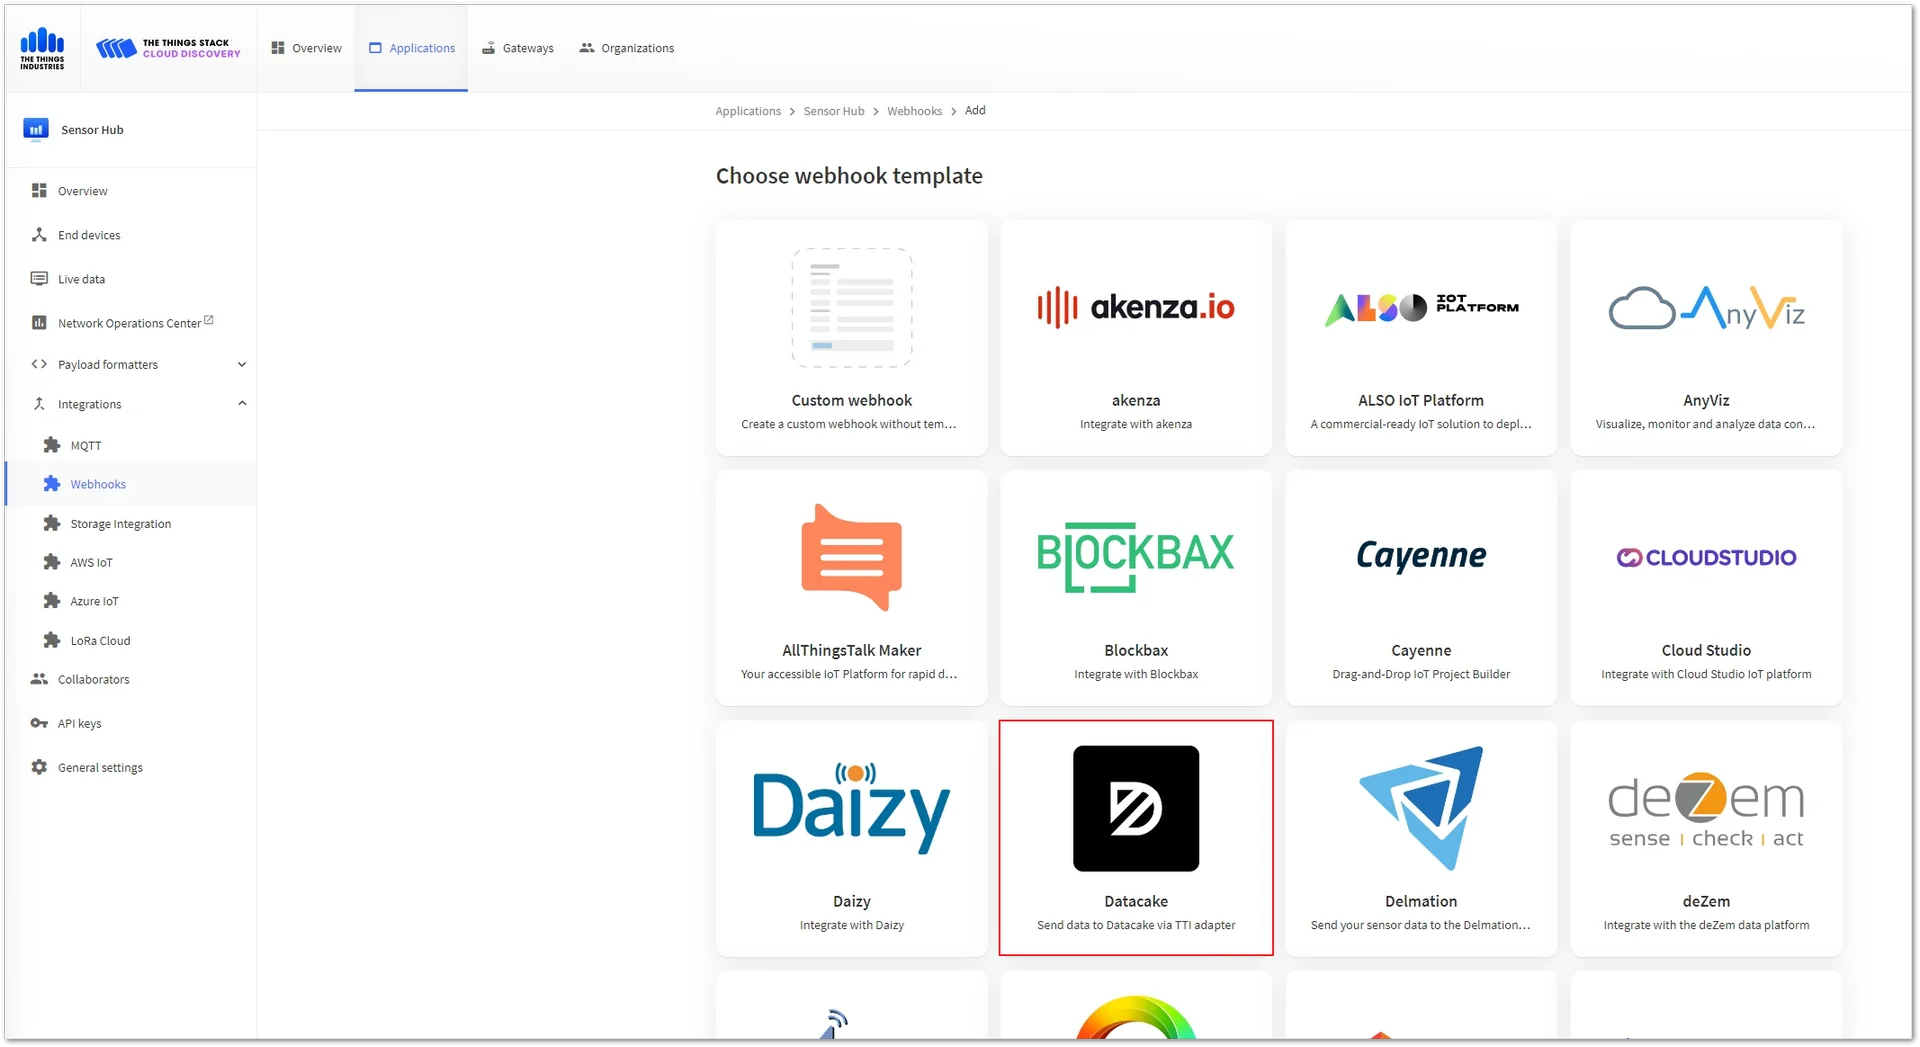Image resolution: width=1920 pixels, height=1047 pixels.
Task: Click the API keys key icon
Action: (39, 723)
